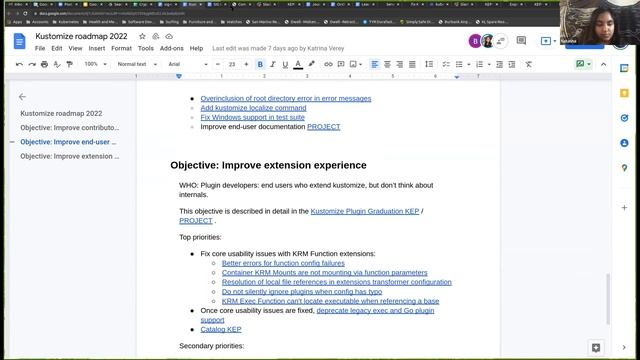Click the Numbered list icon

[480, 64]
